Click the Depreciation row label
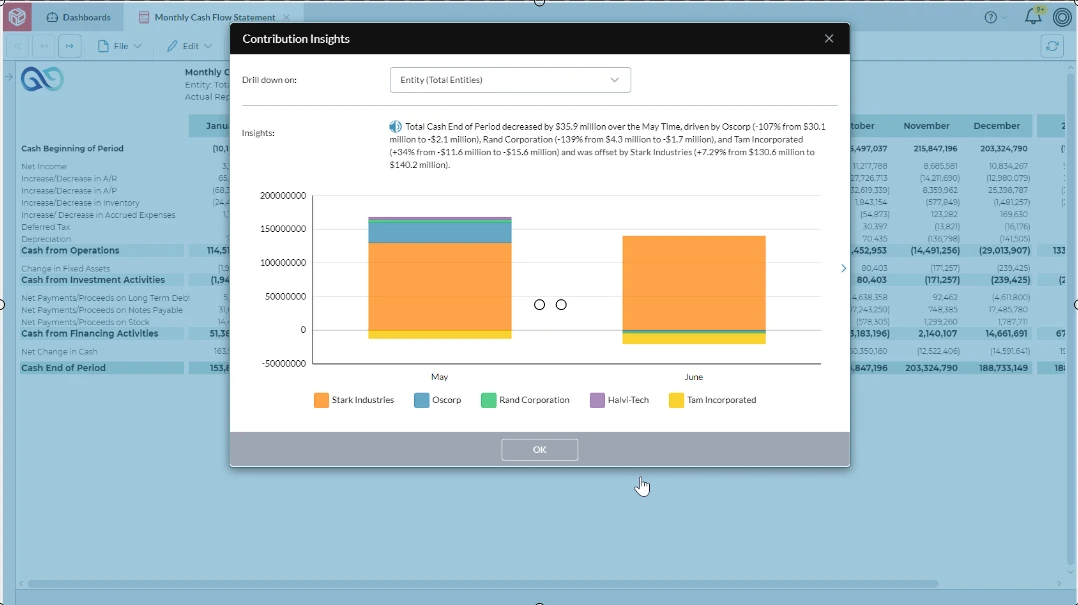 point(46,239)
